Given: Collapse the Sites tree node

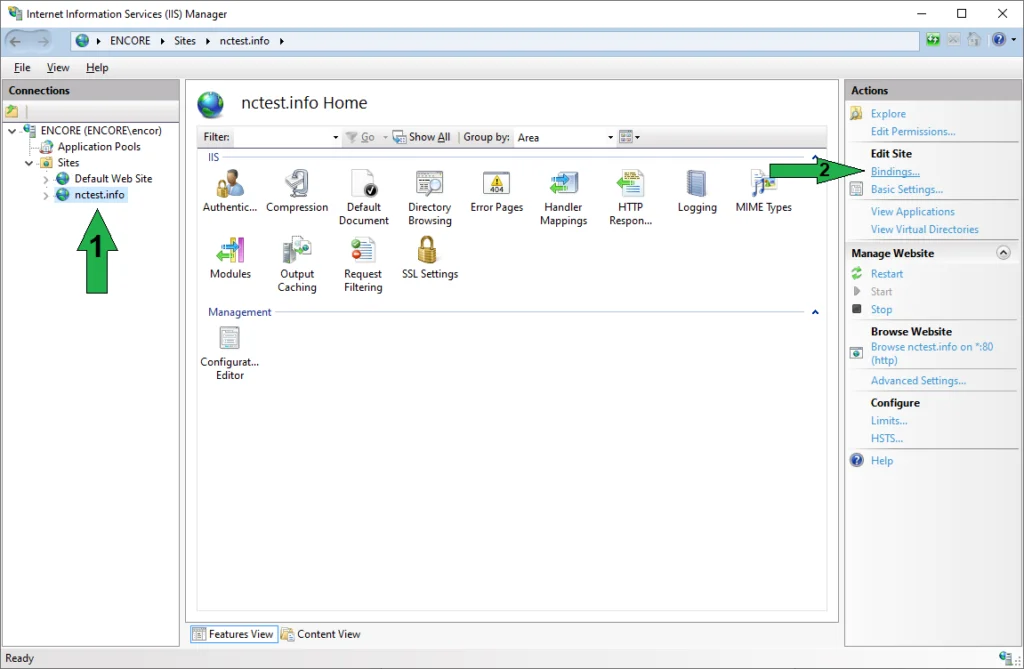Looking at the screenshot, I should click(29, 163).
